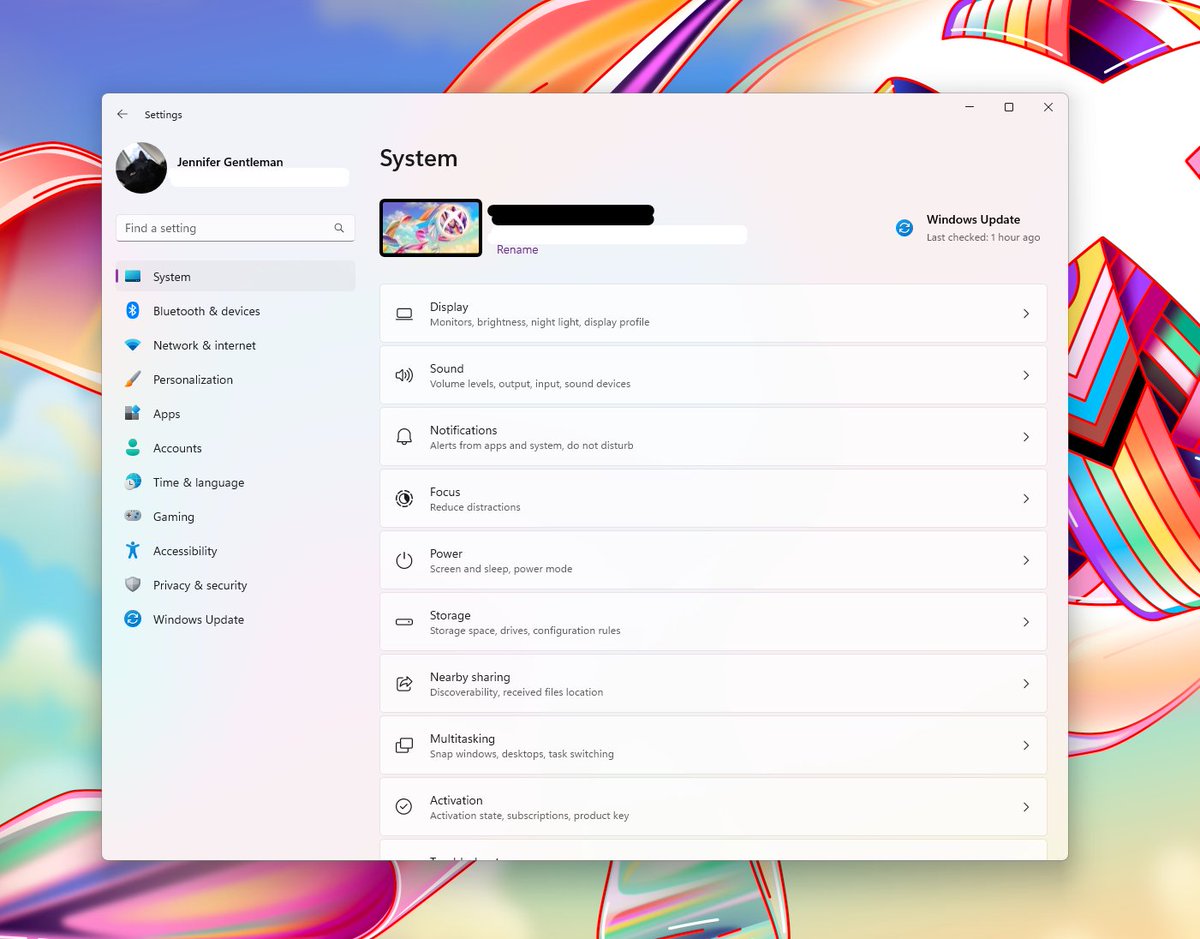Maximize the Settings window

1009,107
